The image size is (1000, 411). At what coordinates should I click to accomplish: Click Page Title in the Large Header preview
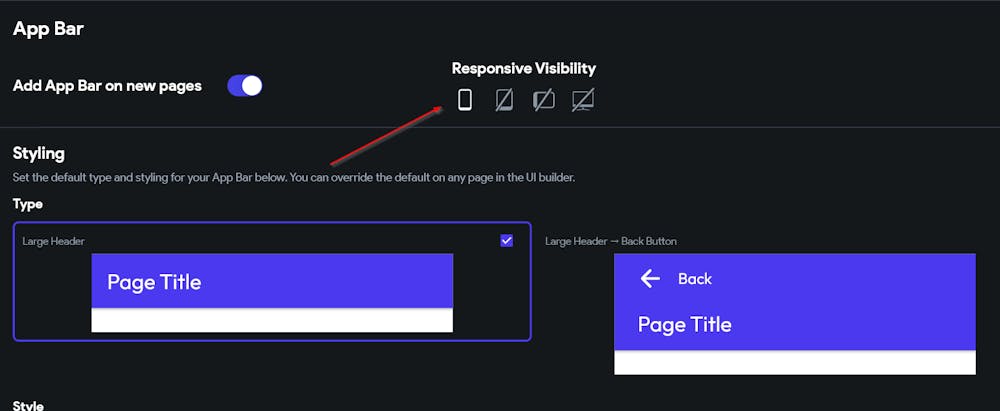154,282
